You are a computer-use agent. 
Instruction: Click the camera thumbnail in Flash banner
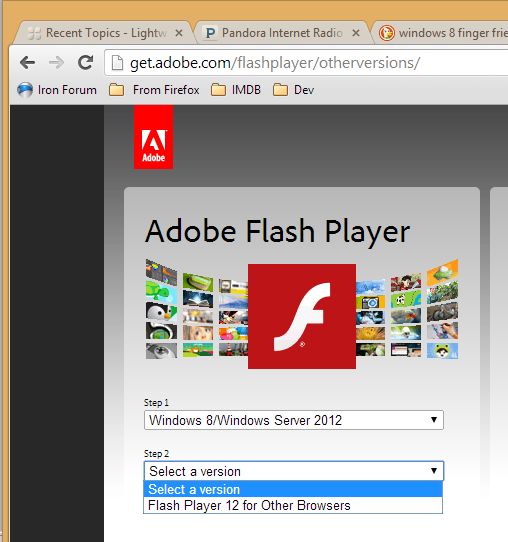370,302
